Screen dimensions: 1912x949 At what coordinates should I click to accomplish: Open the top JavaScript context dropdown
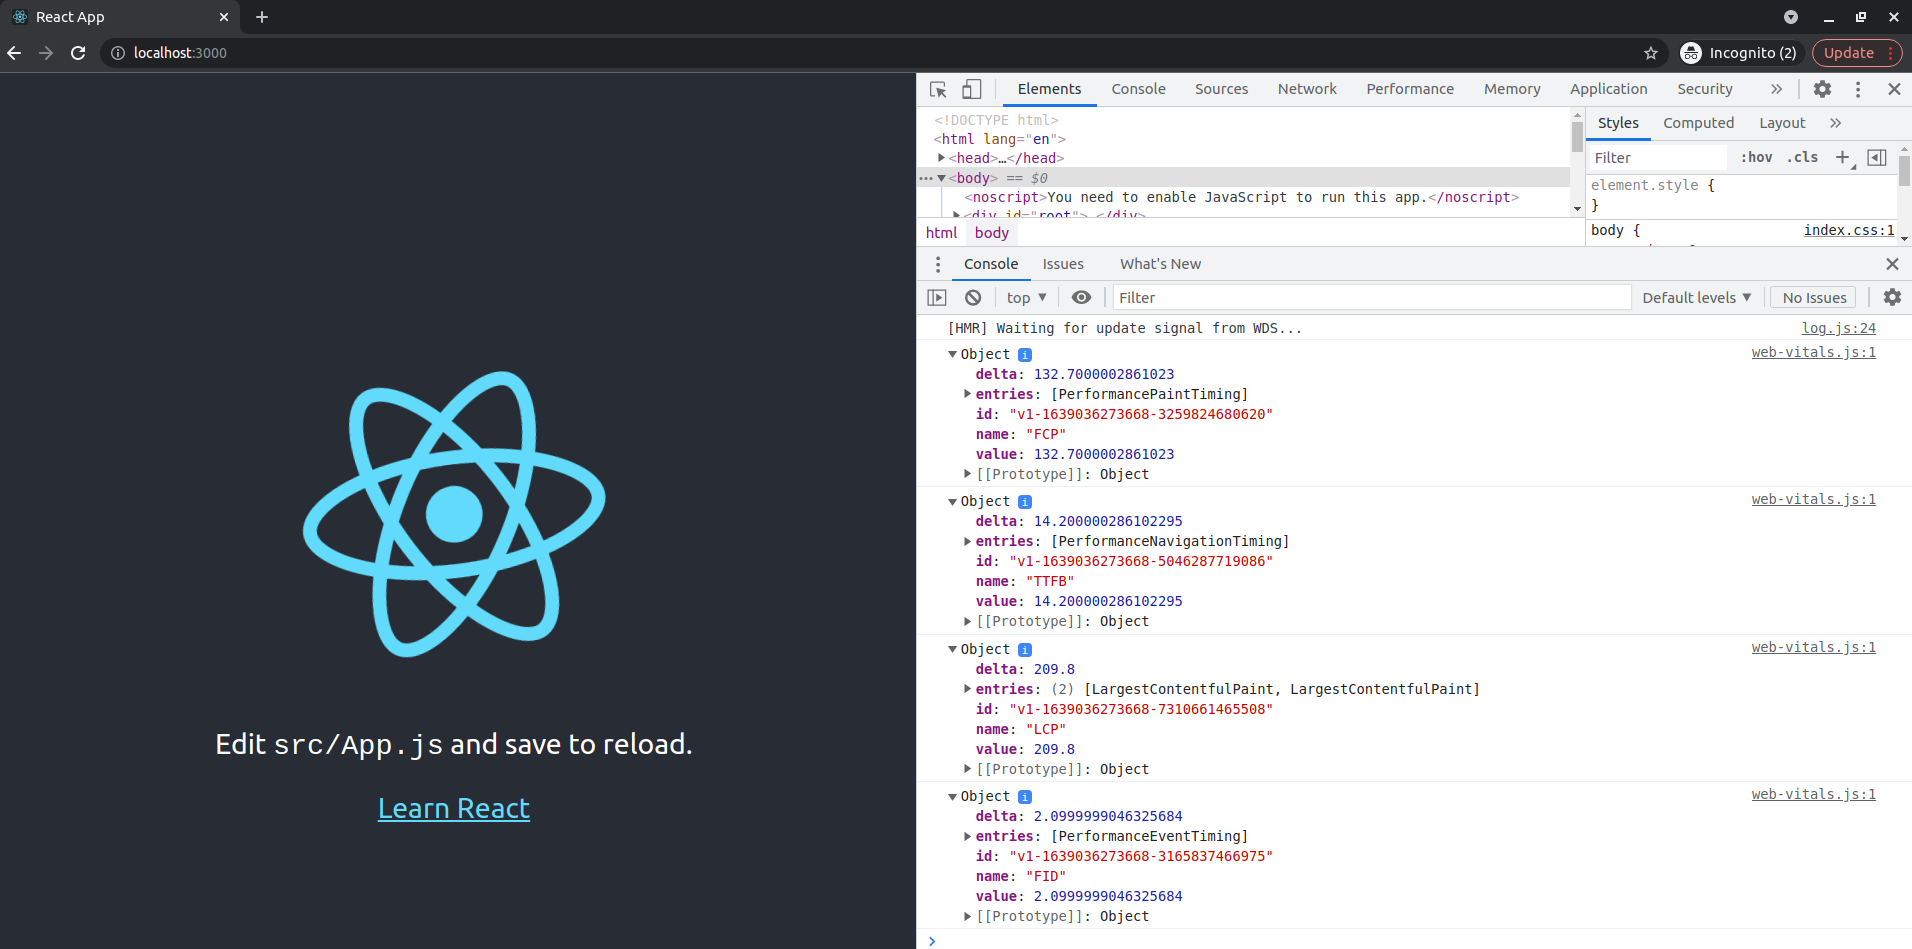tap(1026, 297)
